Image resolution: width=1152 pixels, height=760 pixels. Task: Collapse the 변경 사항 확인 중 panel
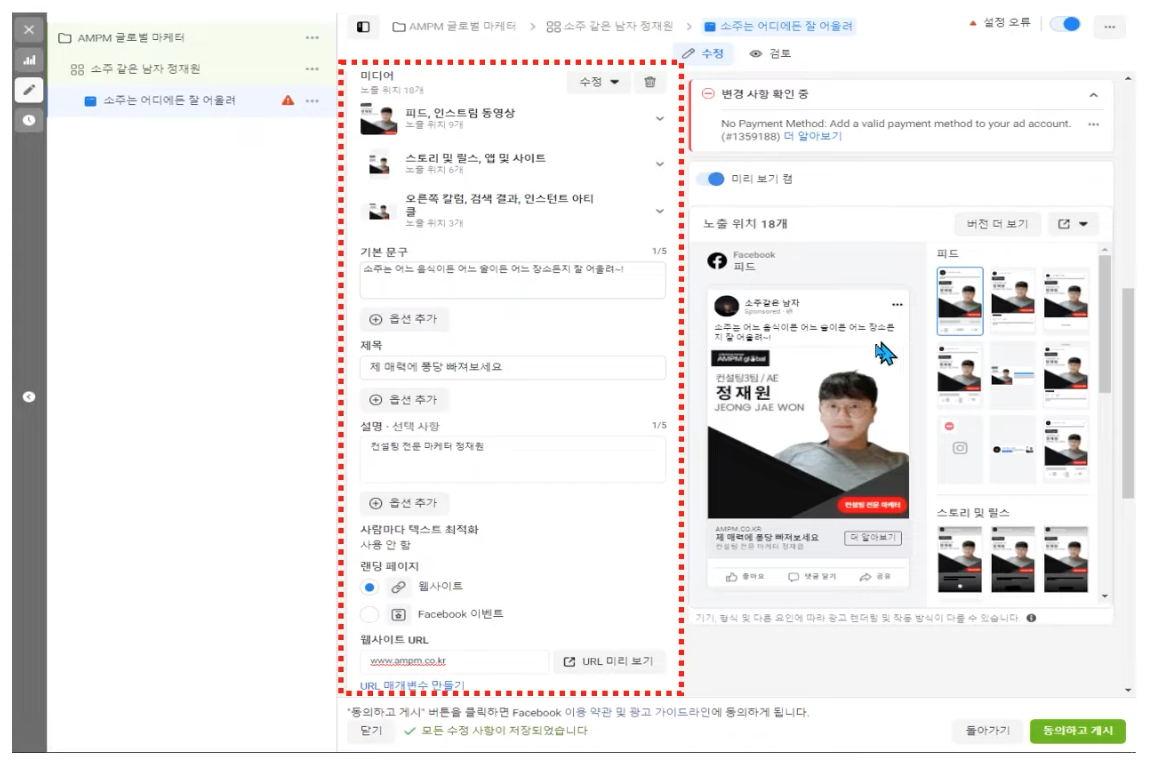click(1093, 95)
